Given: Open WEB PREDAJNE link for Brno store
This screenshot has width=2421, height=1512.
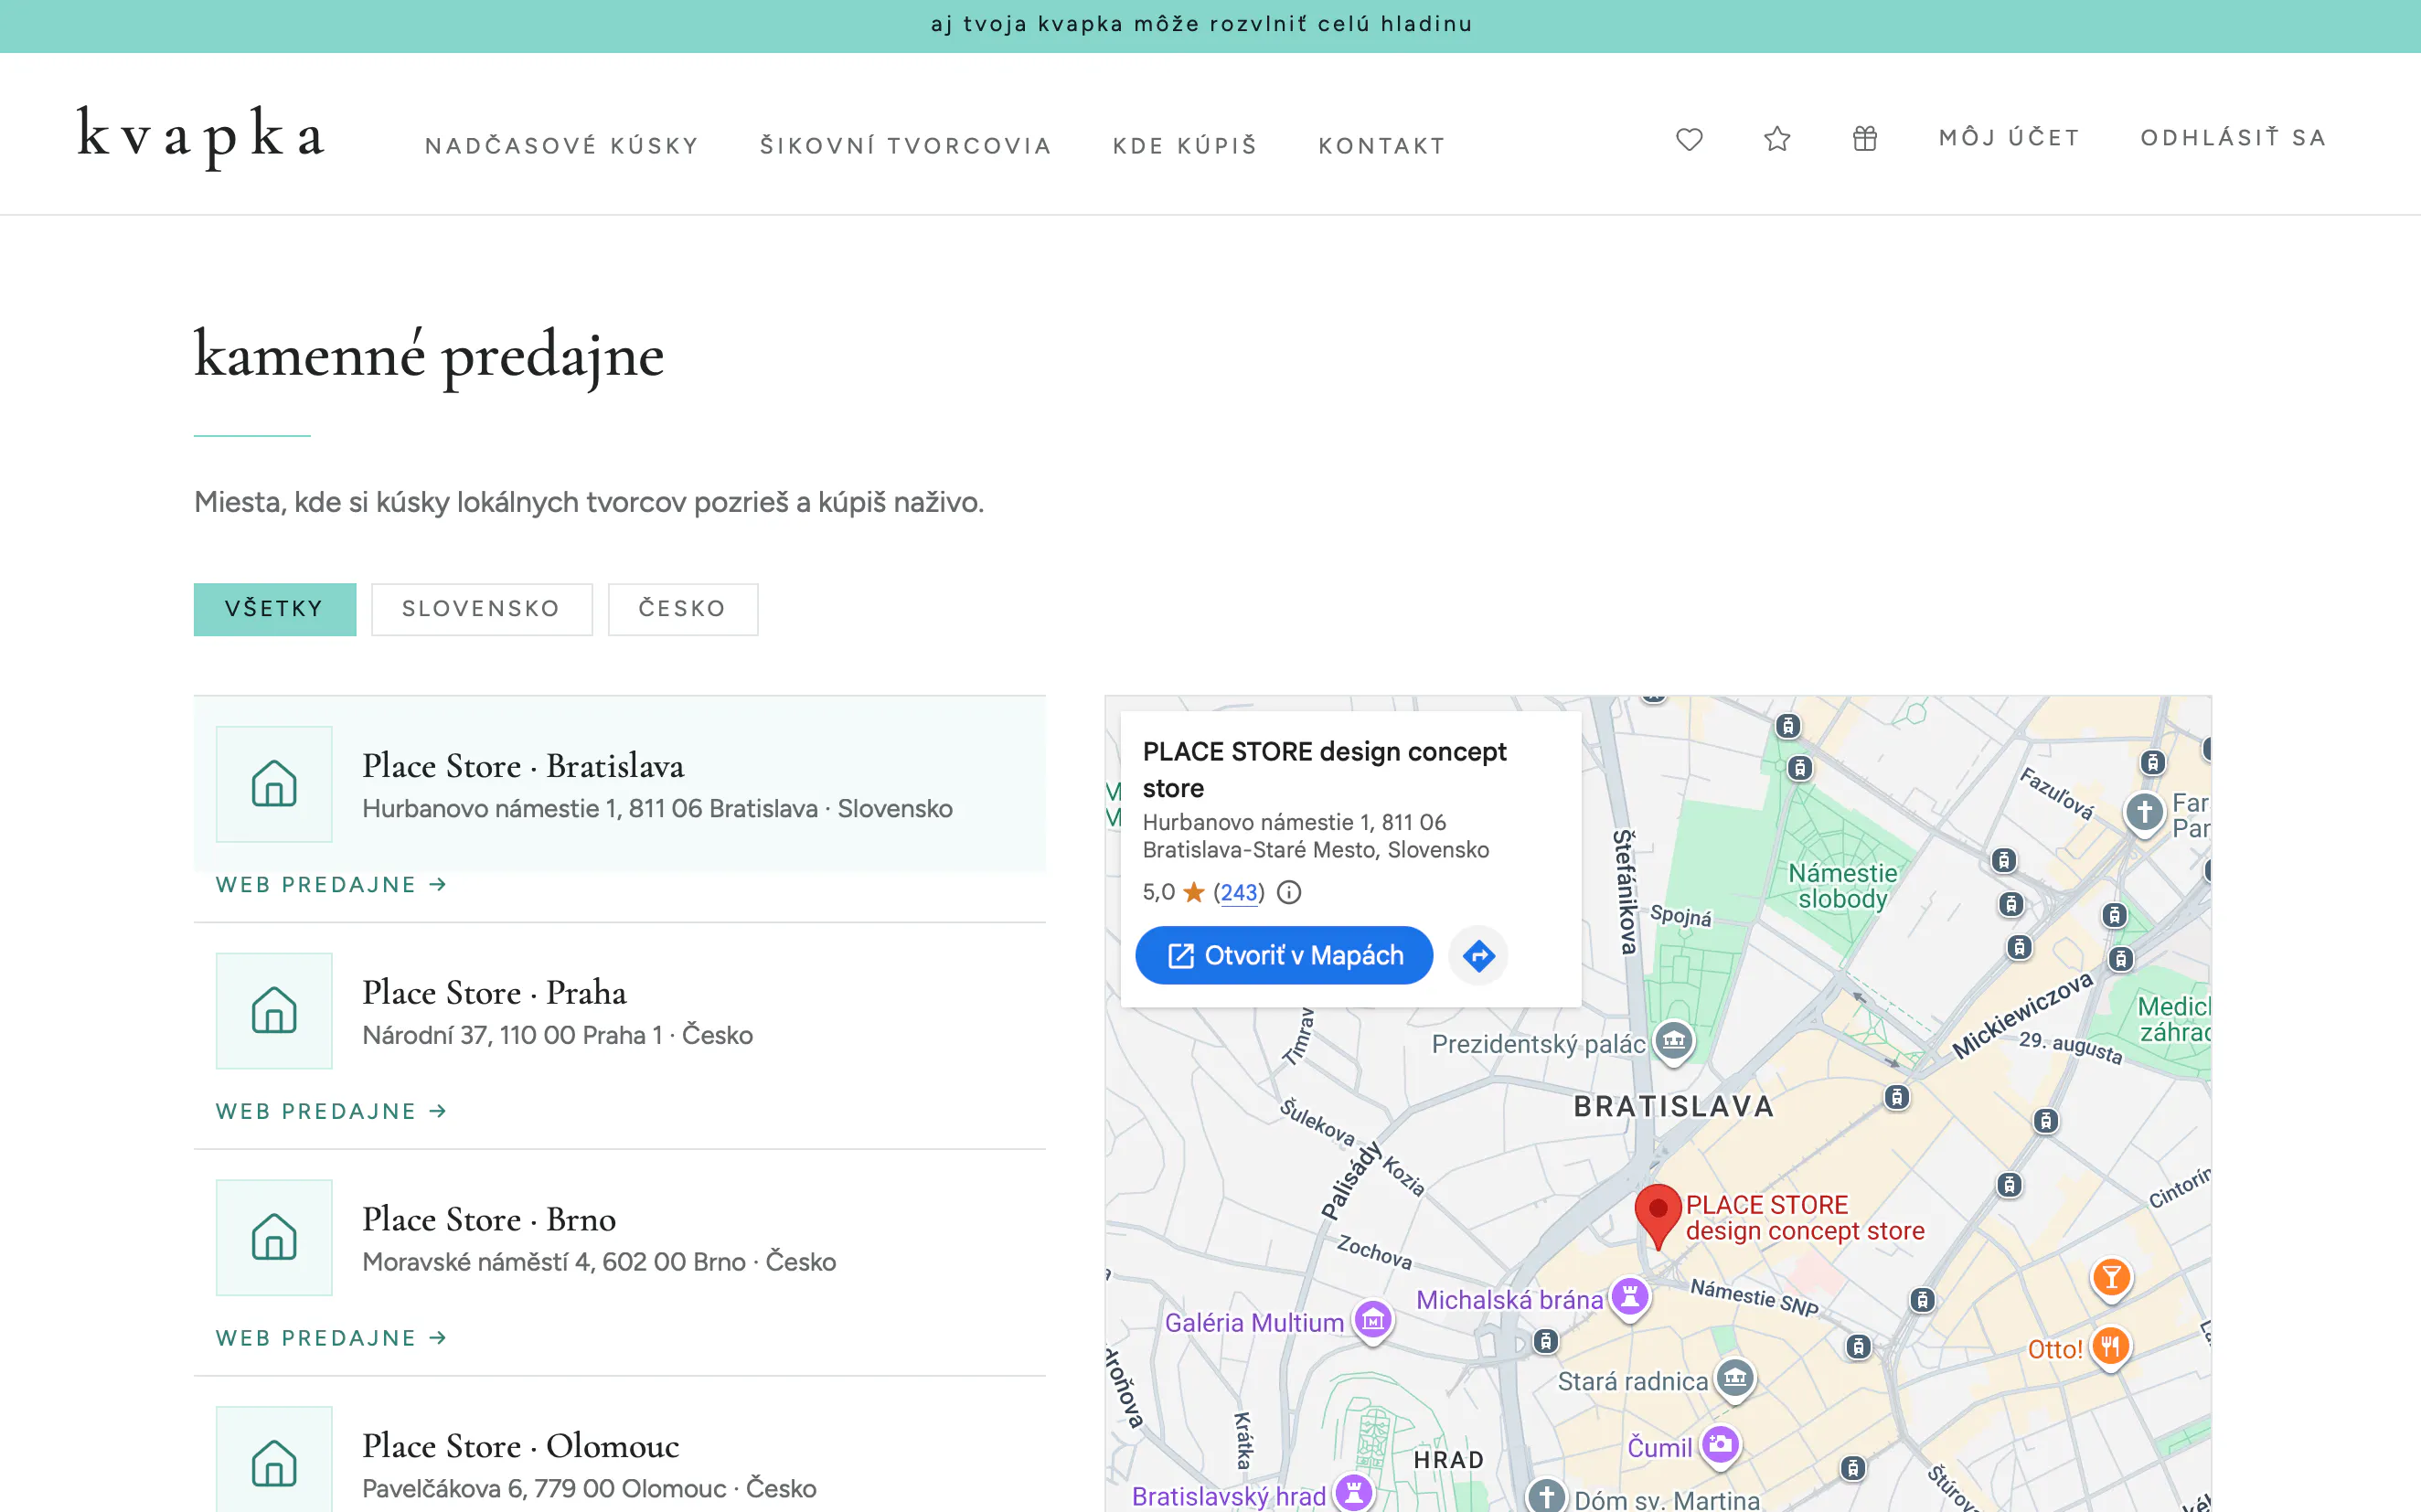Looking at the screenshot, I should [331, 1338].
